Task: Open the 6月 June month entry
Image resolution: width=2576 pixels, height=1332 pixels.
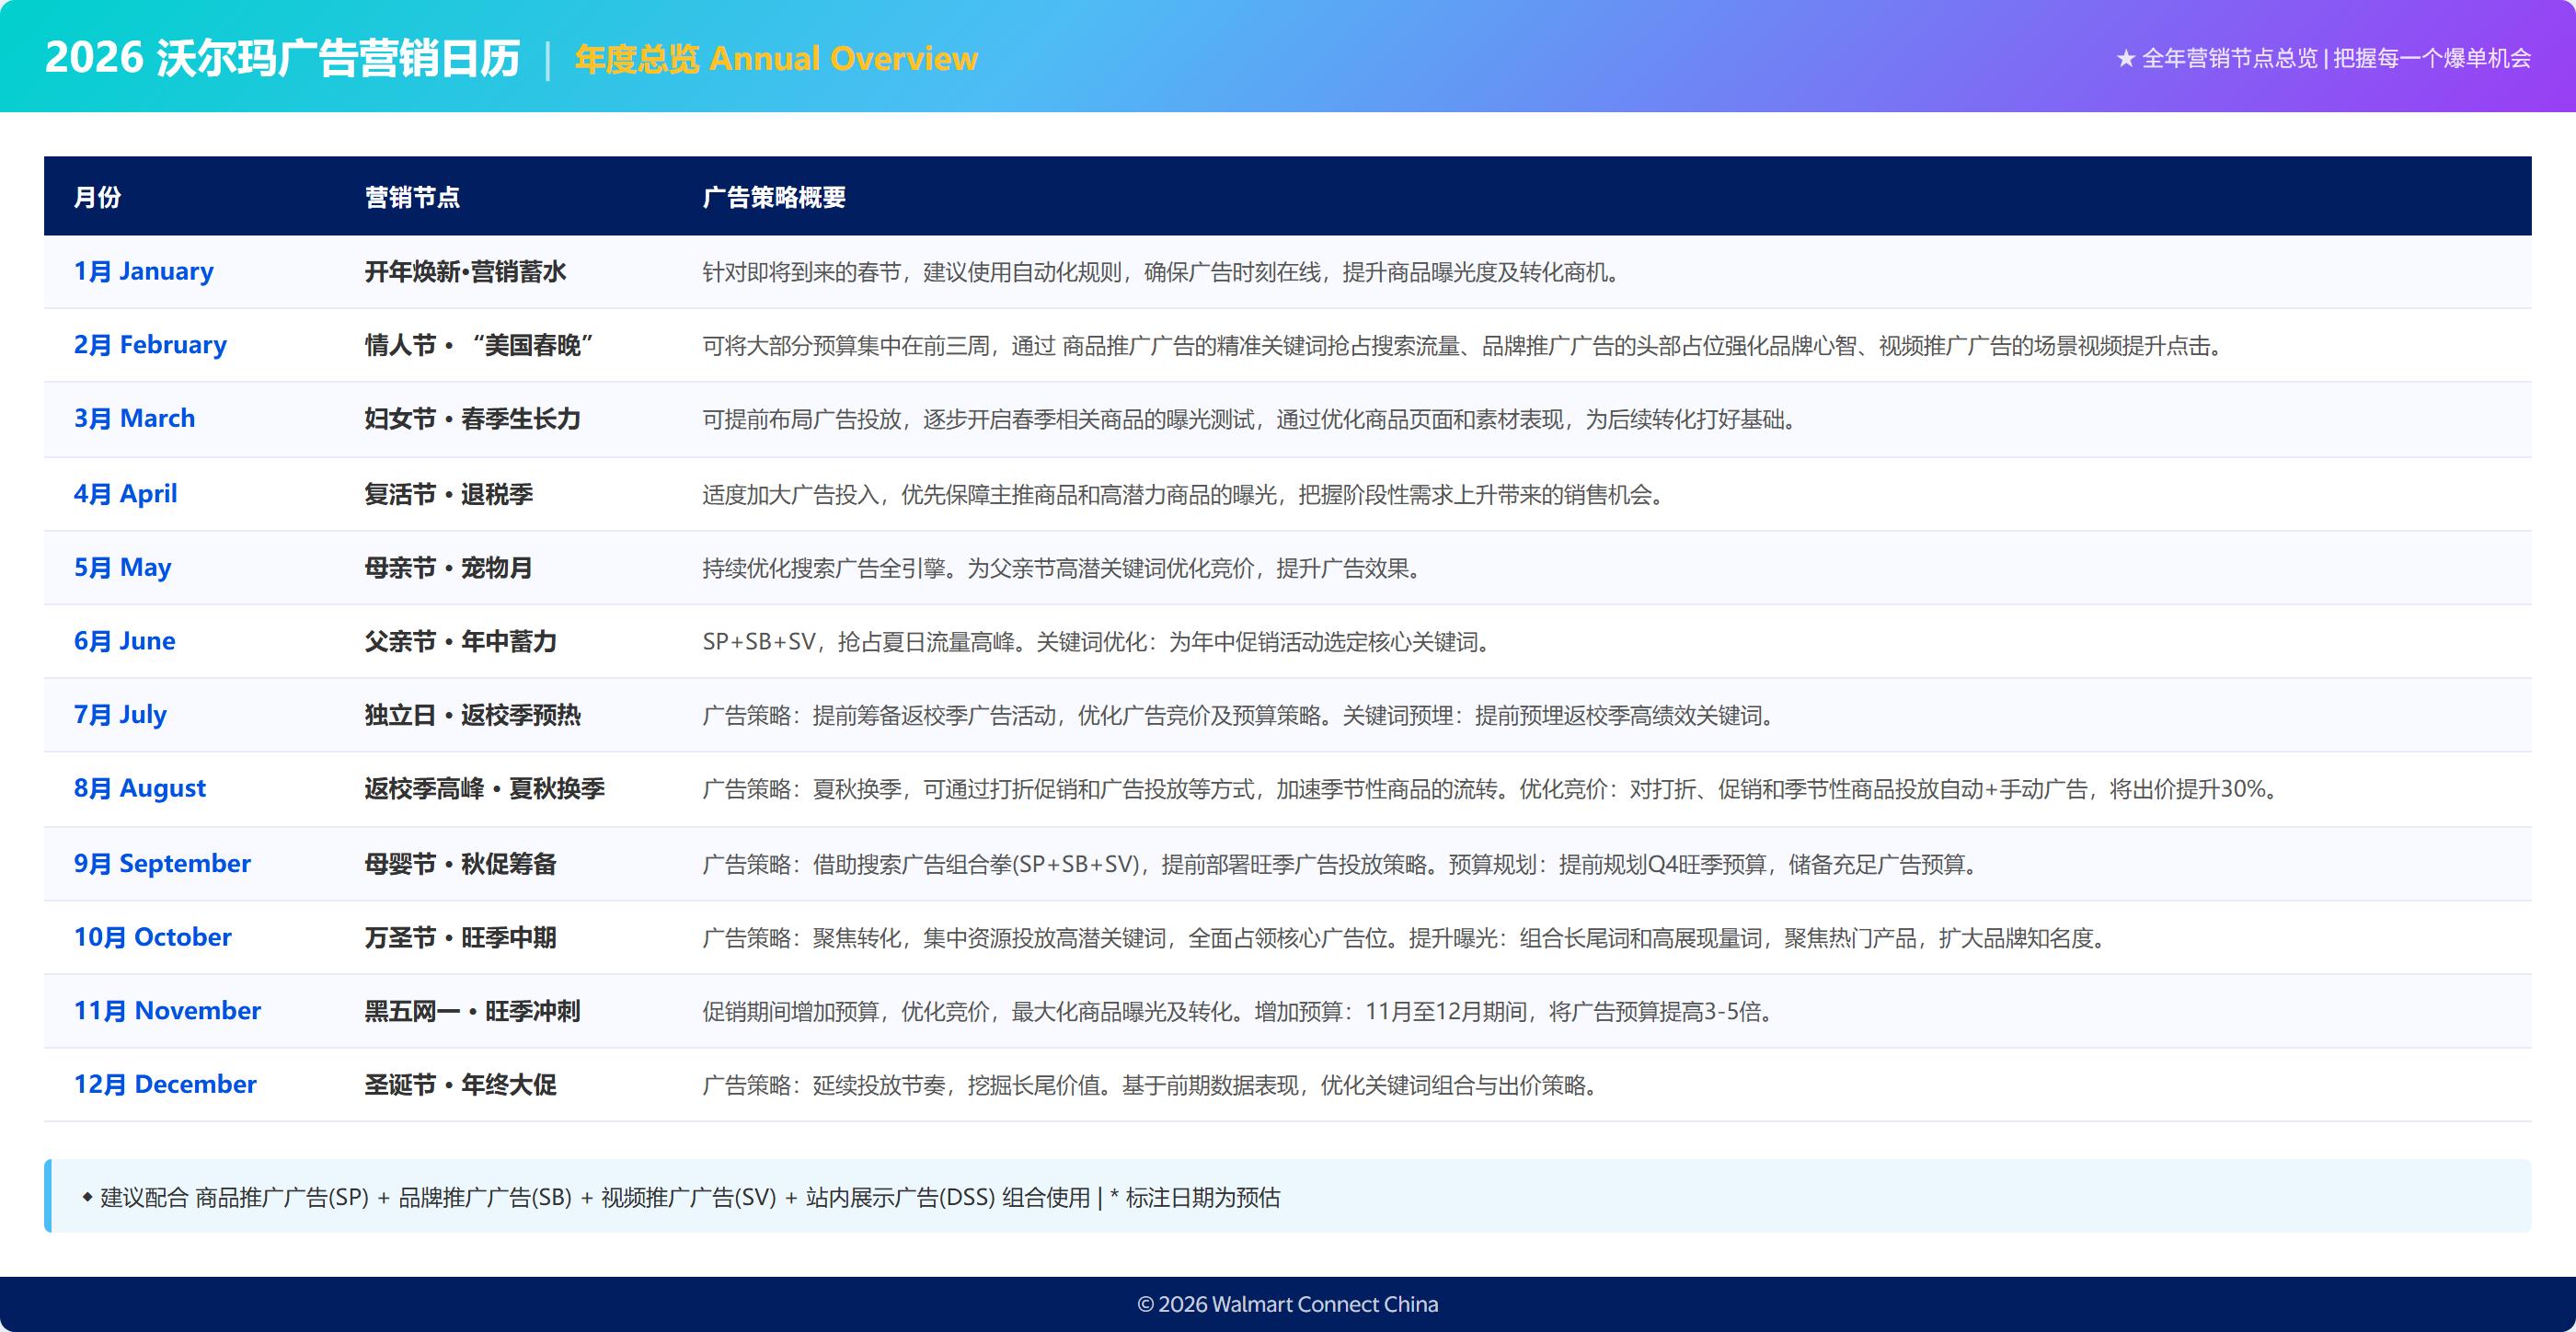Action: tap(124, 641)
